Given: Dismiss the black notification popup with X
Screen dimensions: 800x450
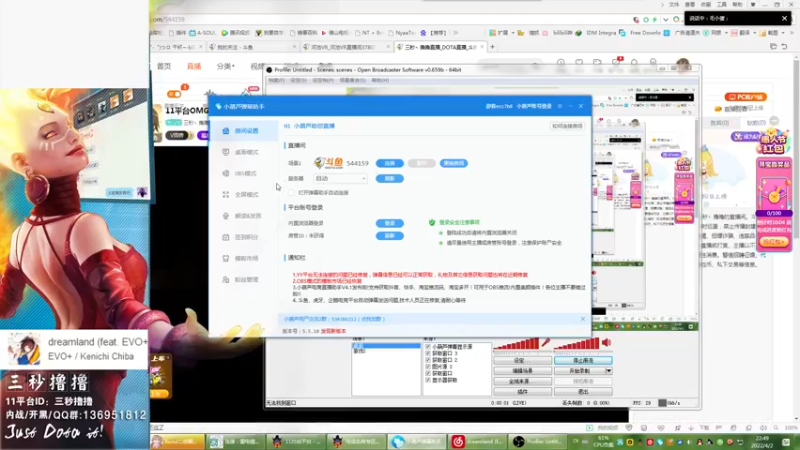Looking at the screenshot, I should click(x=784, y=18).
